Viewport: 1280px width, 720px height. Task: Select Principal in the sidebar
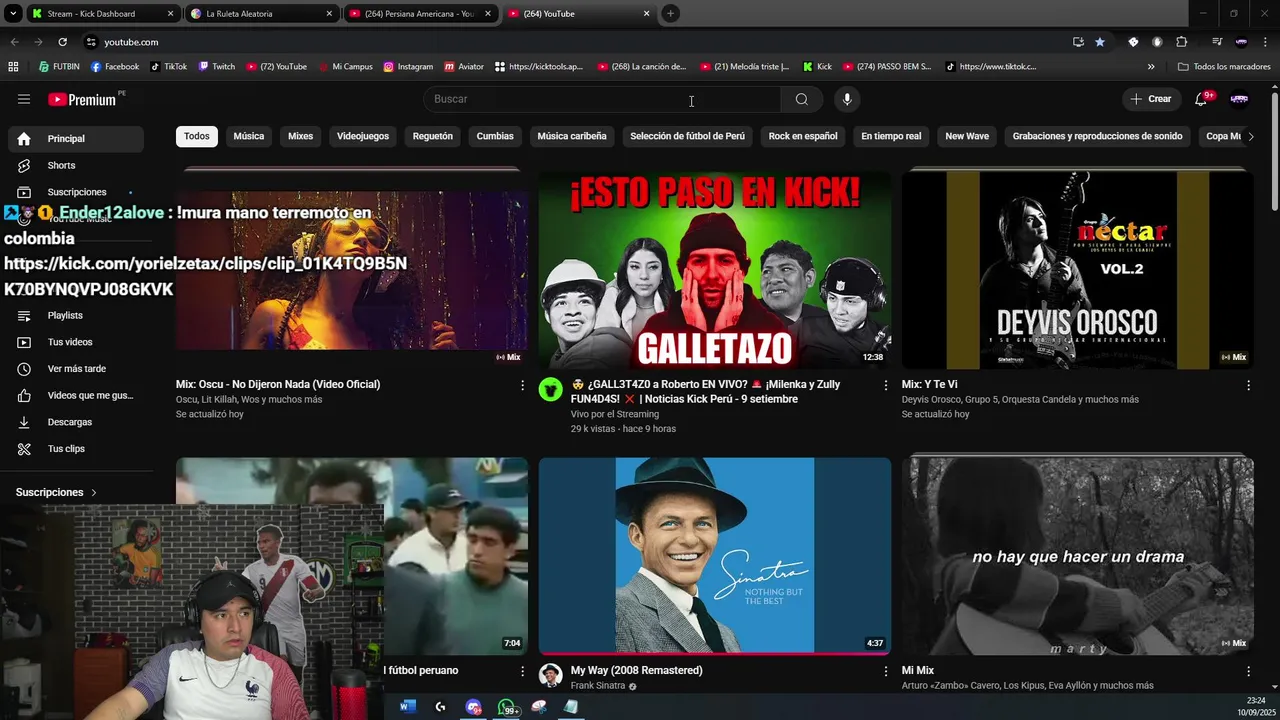point(76,139)
